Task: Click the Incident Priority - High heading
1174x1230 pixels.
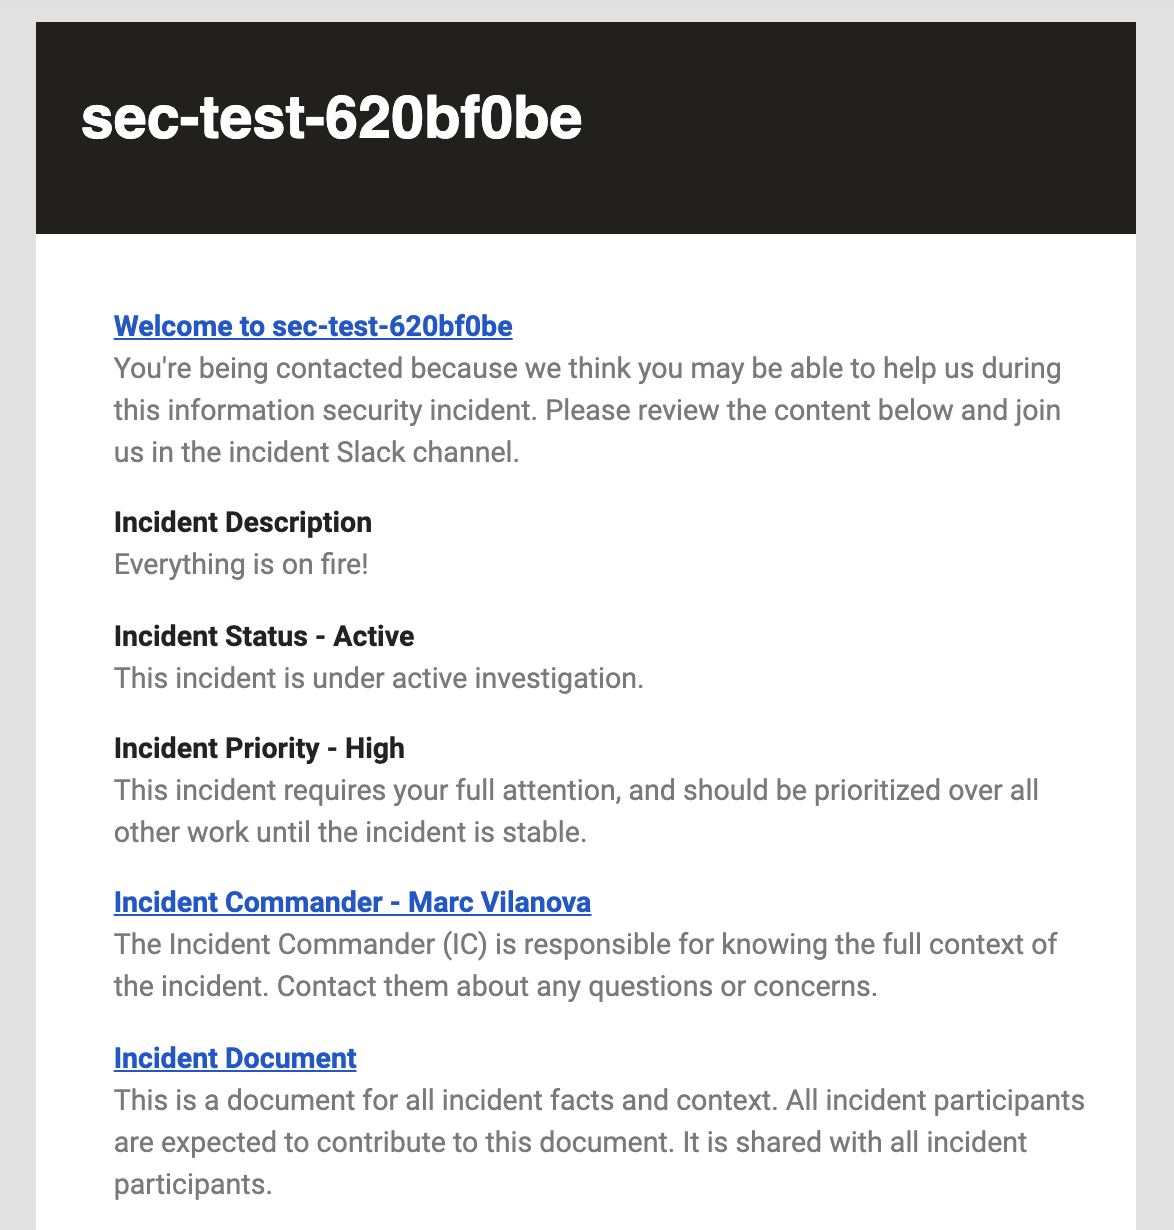Action: coord(259,748)
